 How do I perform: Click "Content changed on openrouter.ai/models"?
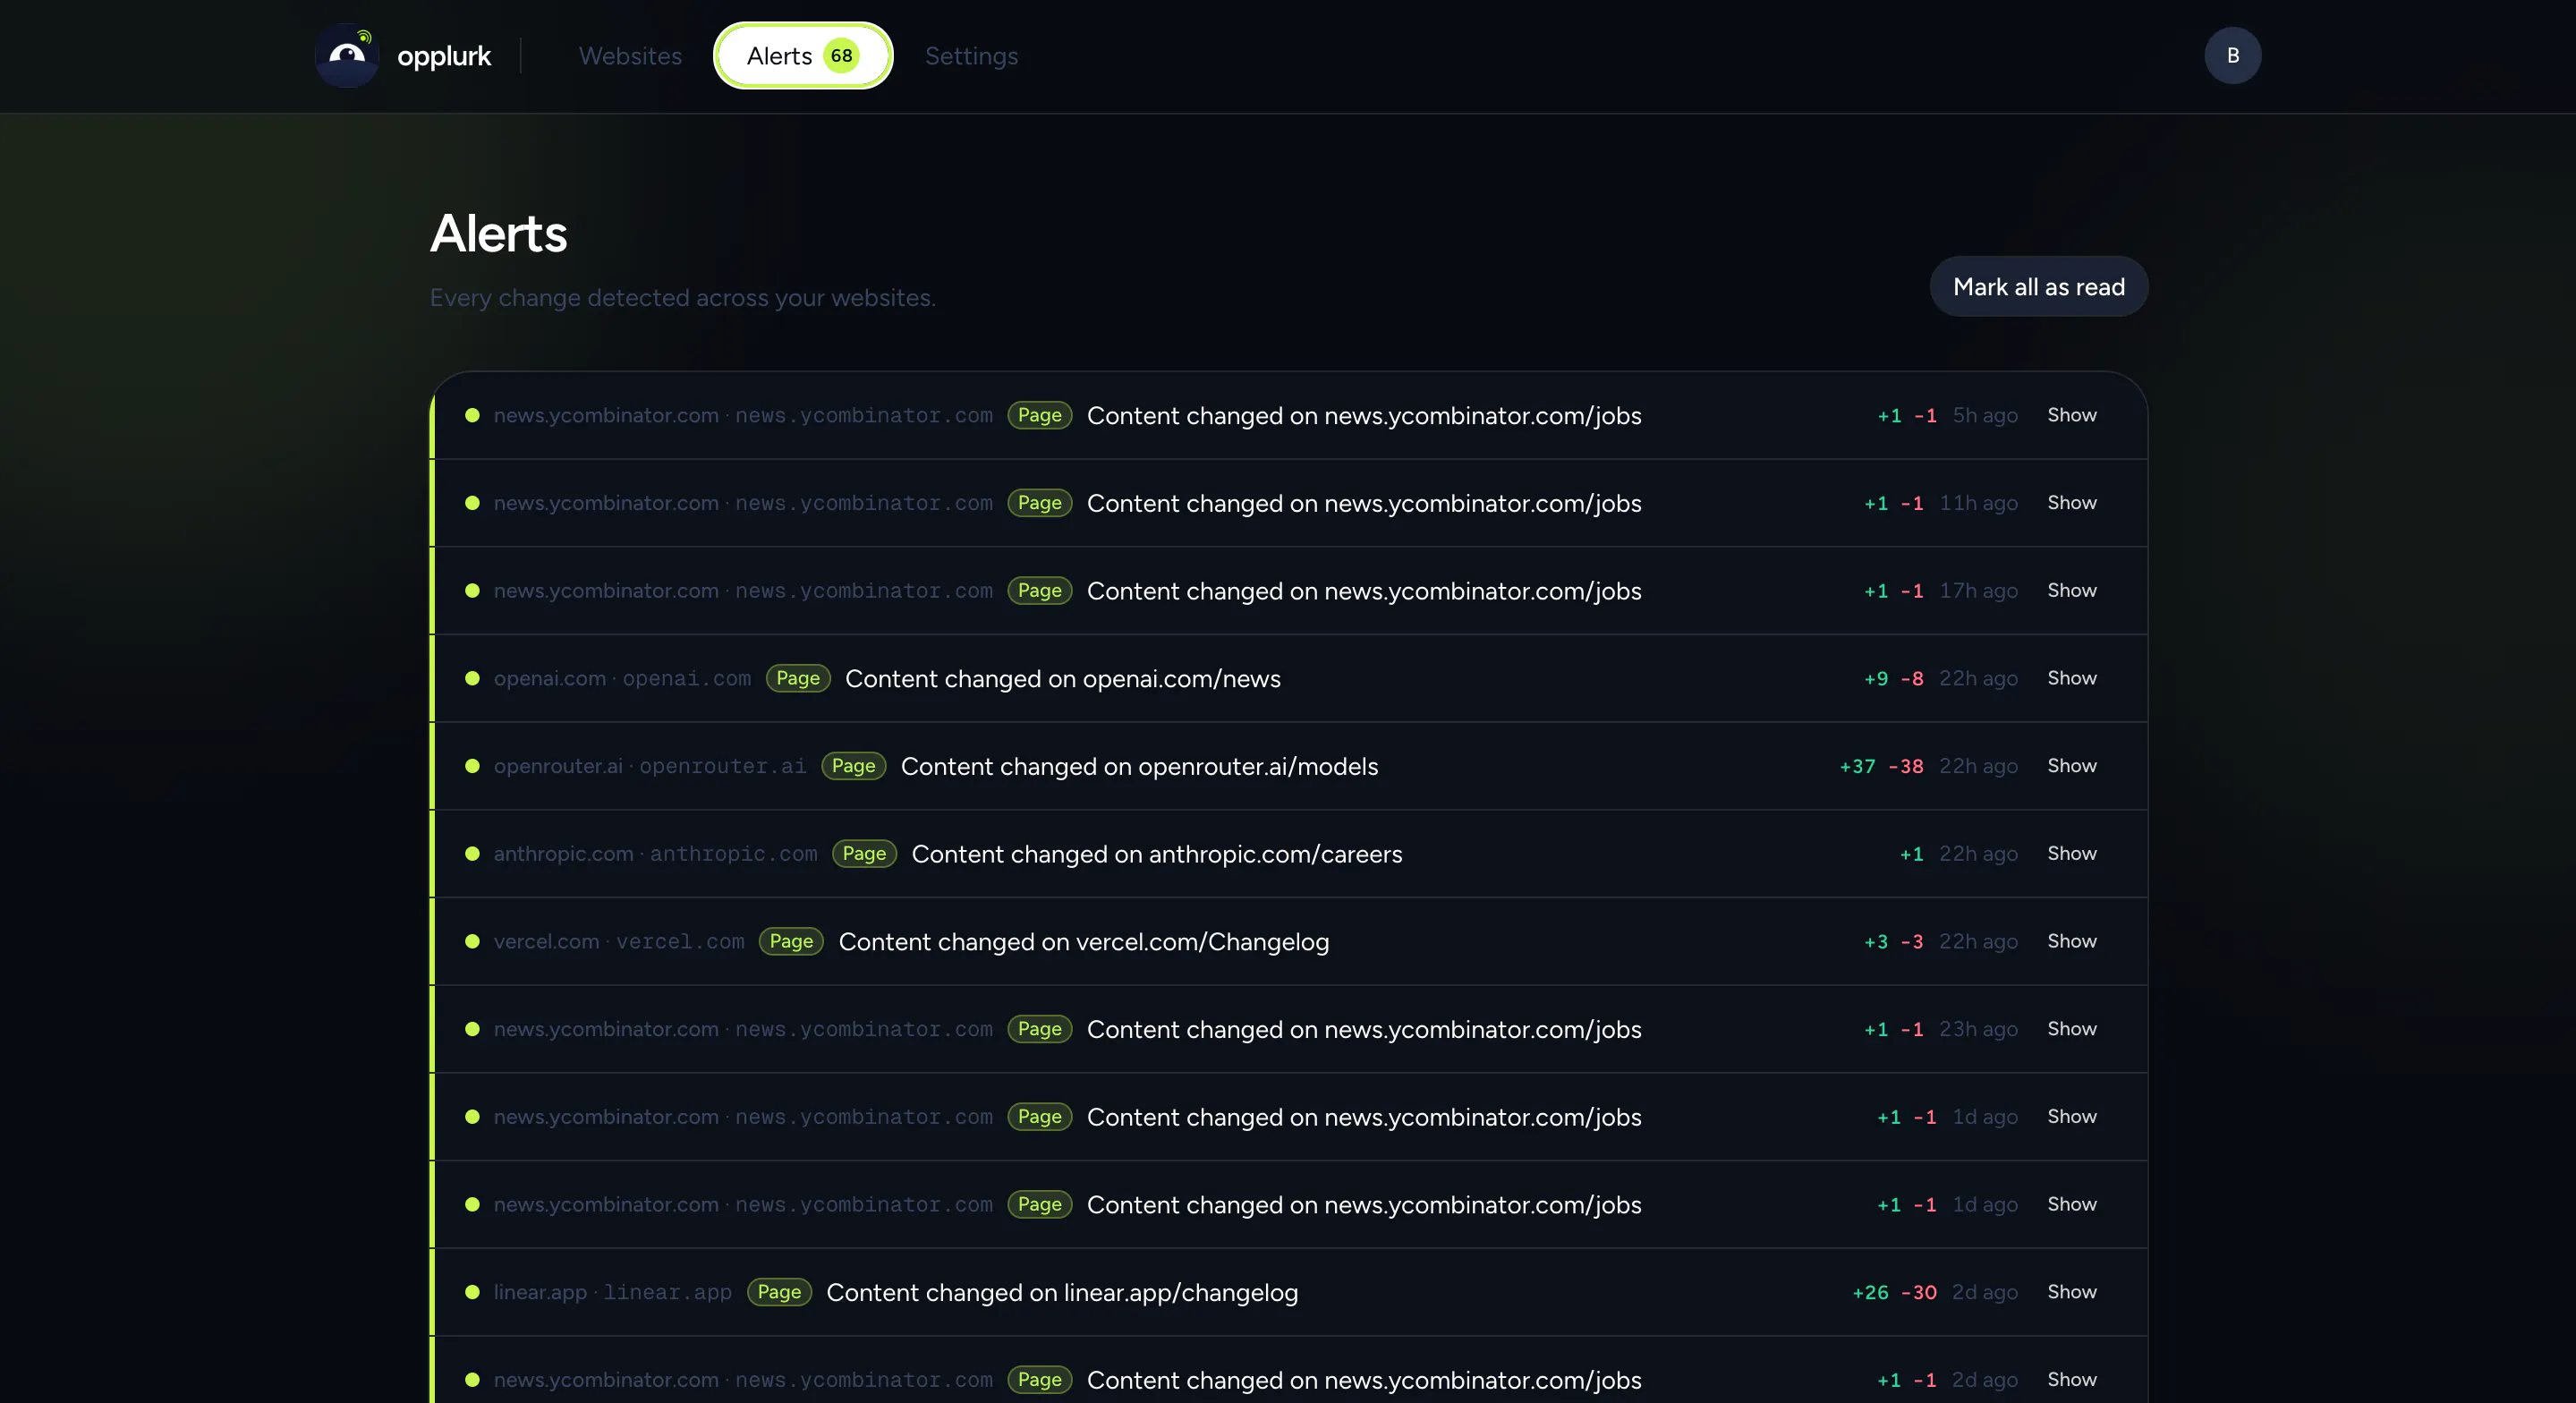[x=1139, y=767]
